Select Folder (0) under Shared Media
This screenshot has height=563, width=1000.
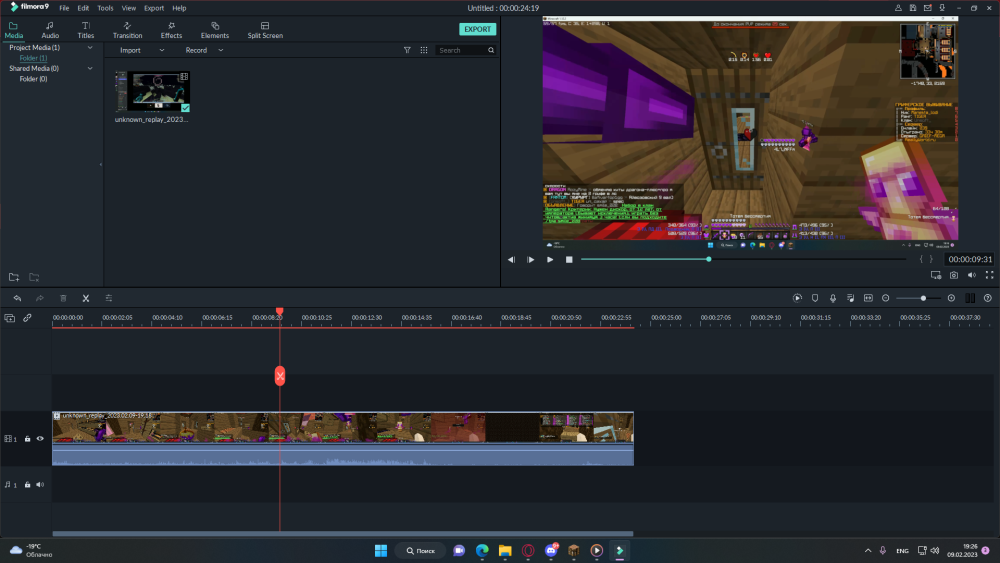[33, 79]
